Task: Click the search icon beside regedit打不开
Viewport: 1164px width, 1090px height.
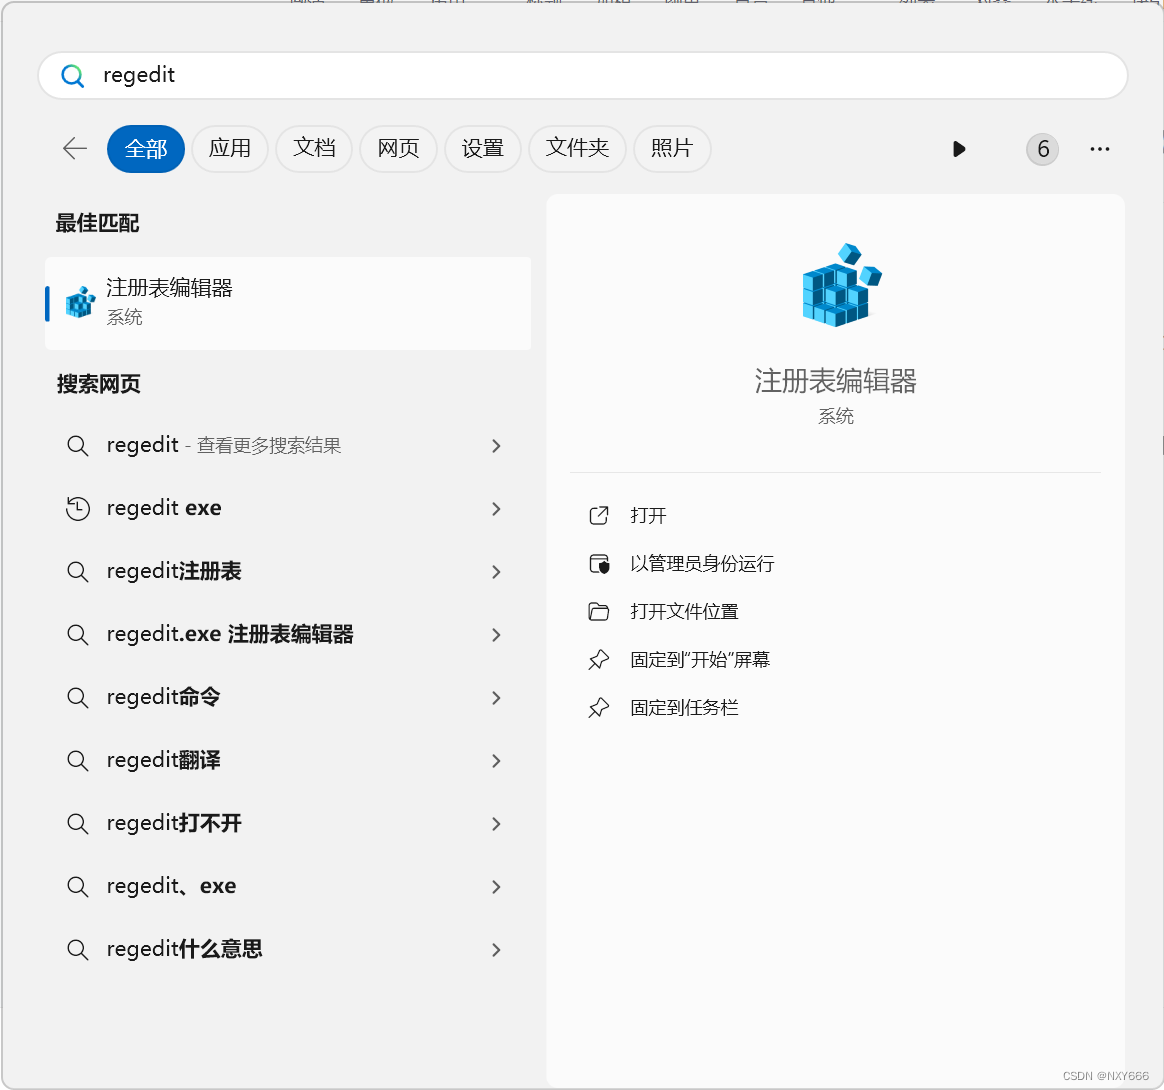Action: (77, 824)
